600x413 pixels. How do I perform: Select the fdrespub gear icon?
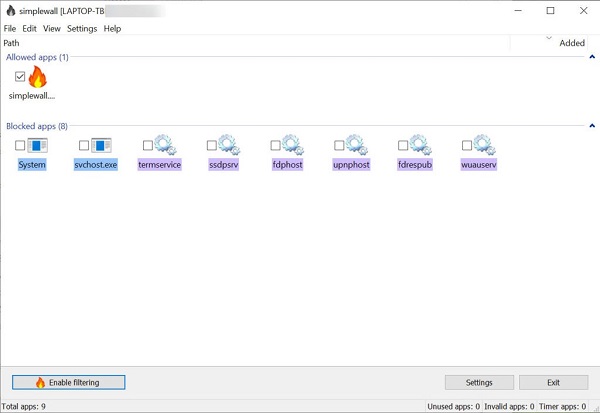[x=421, y=145]
